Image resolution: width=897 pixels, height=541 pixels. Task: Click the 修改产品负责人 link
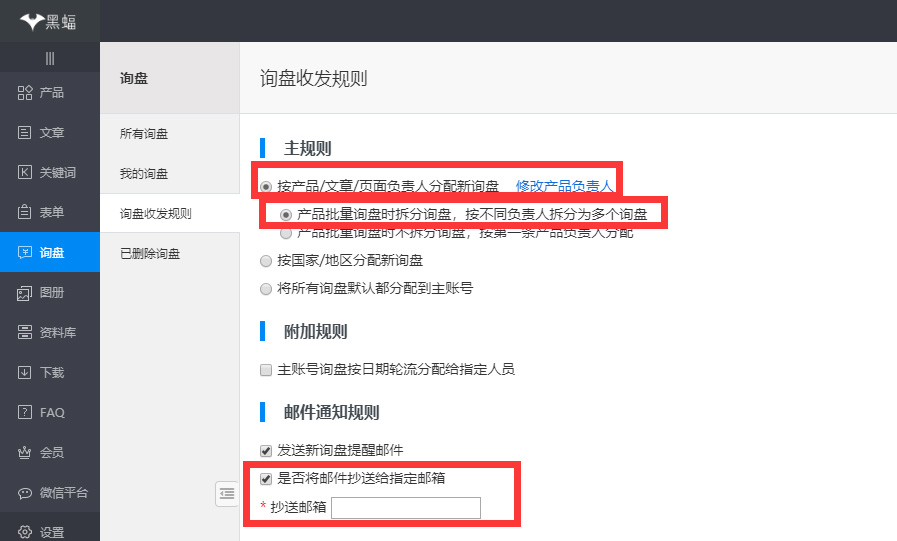[x=564, y=186]
